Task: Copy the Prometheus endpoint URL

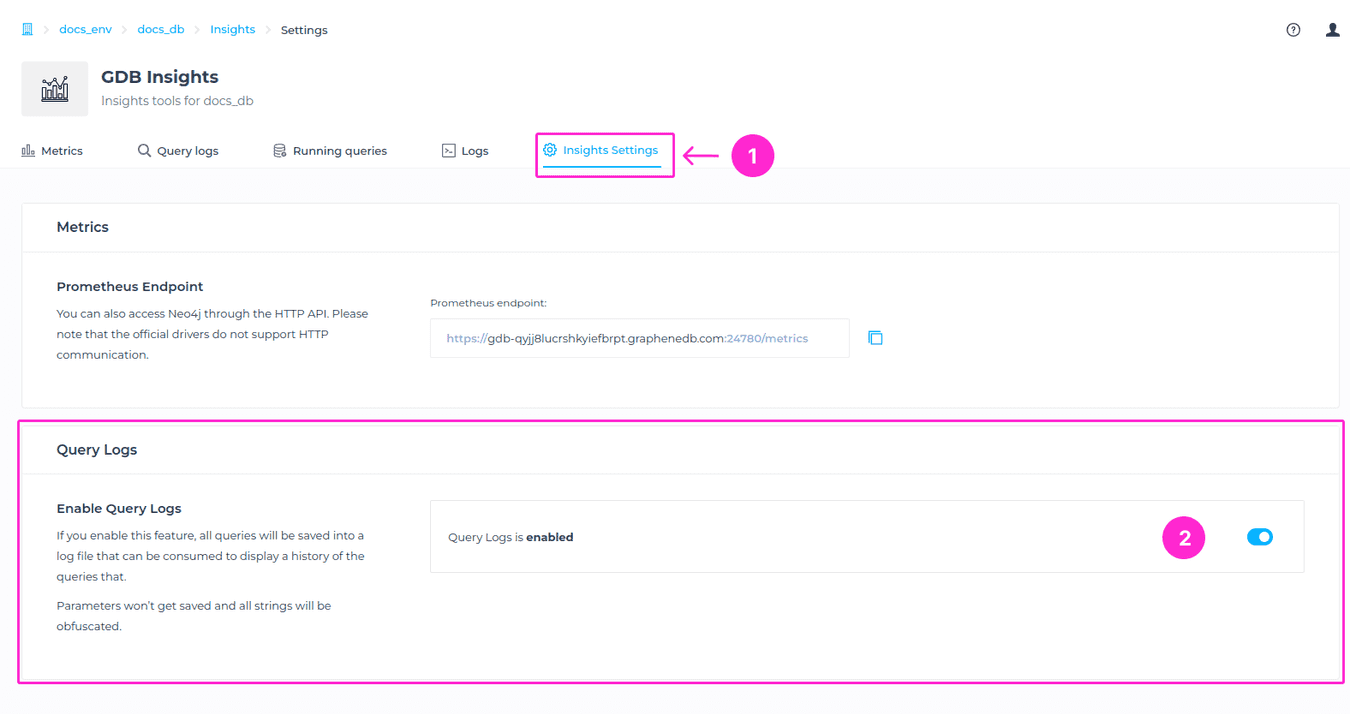Action: (x=875, y=338)
